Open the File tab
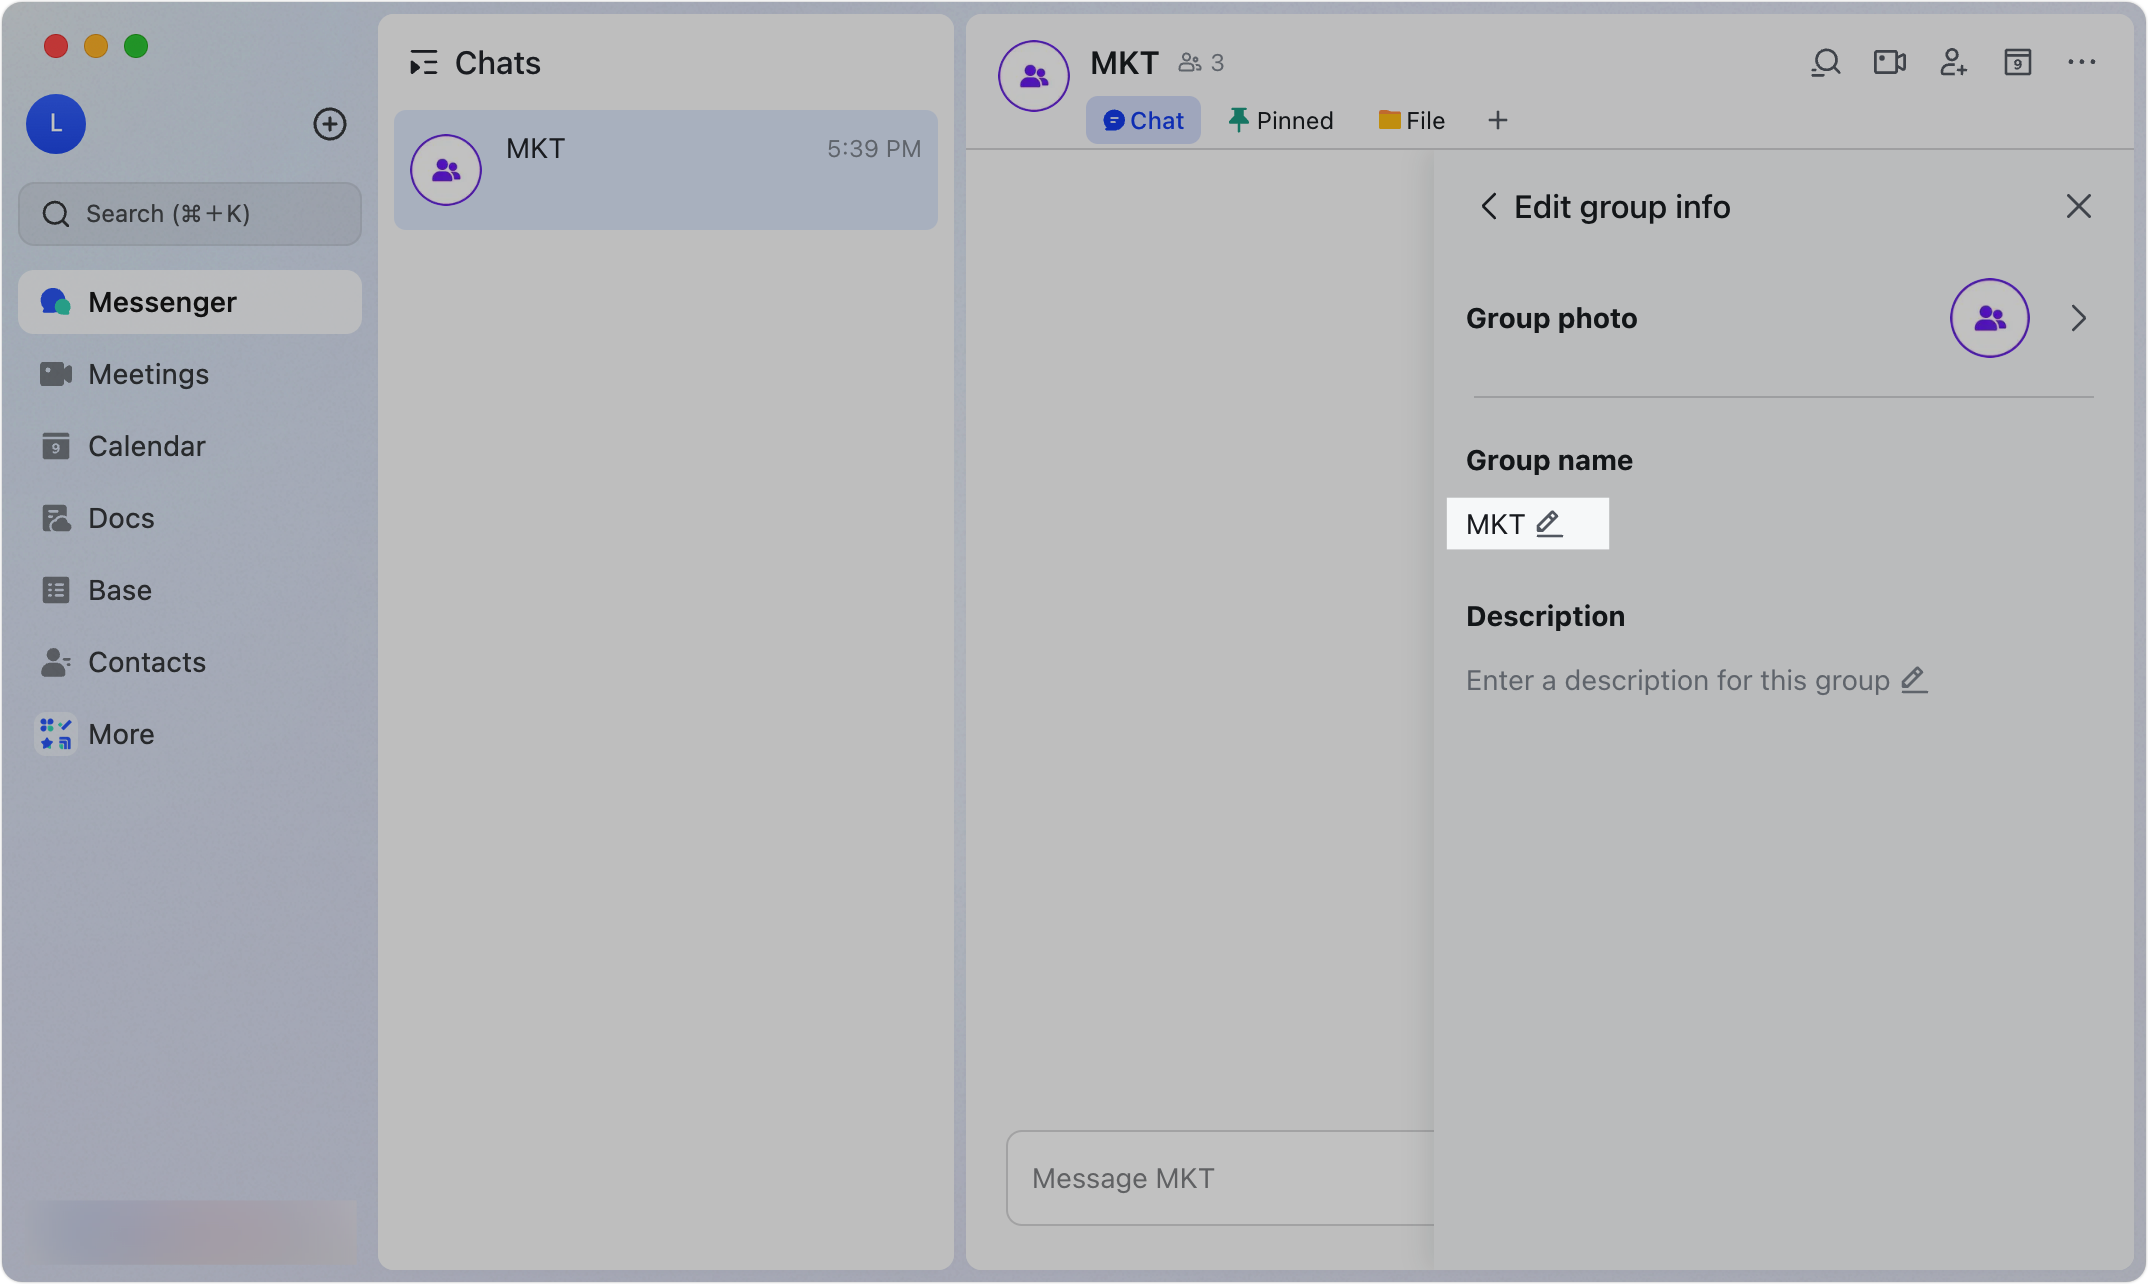The height and width of the screenshot is (1284, 2148). click(1411, 120)
